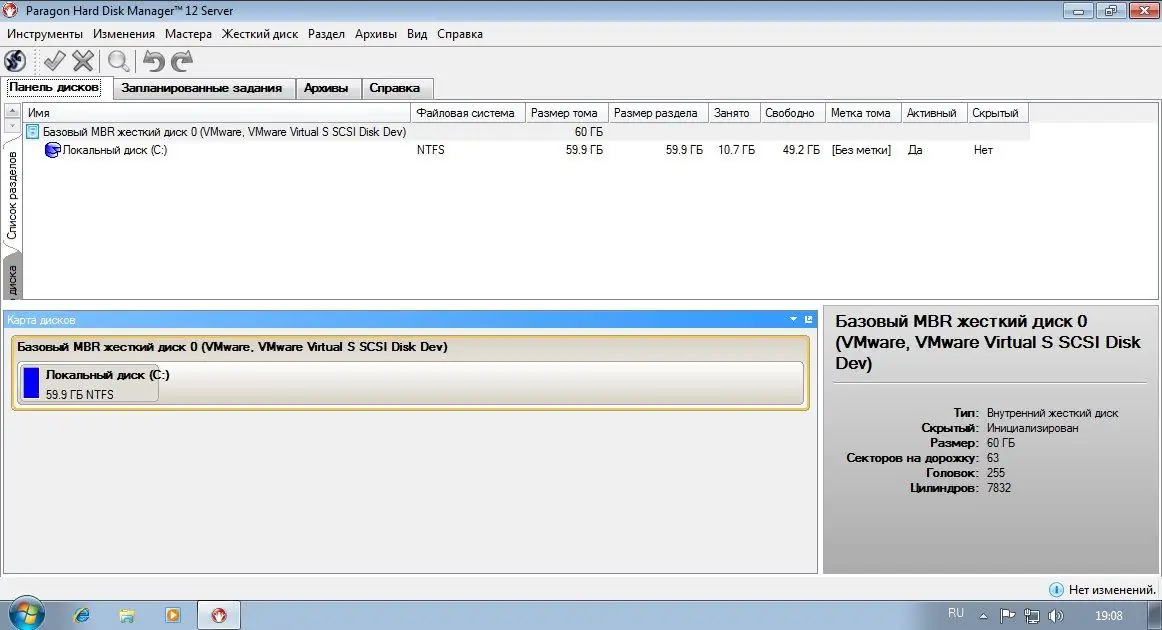Maximize the Карта дисков panel
Viewport: 1162px width, 630px height.
click(809, 319)
